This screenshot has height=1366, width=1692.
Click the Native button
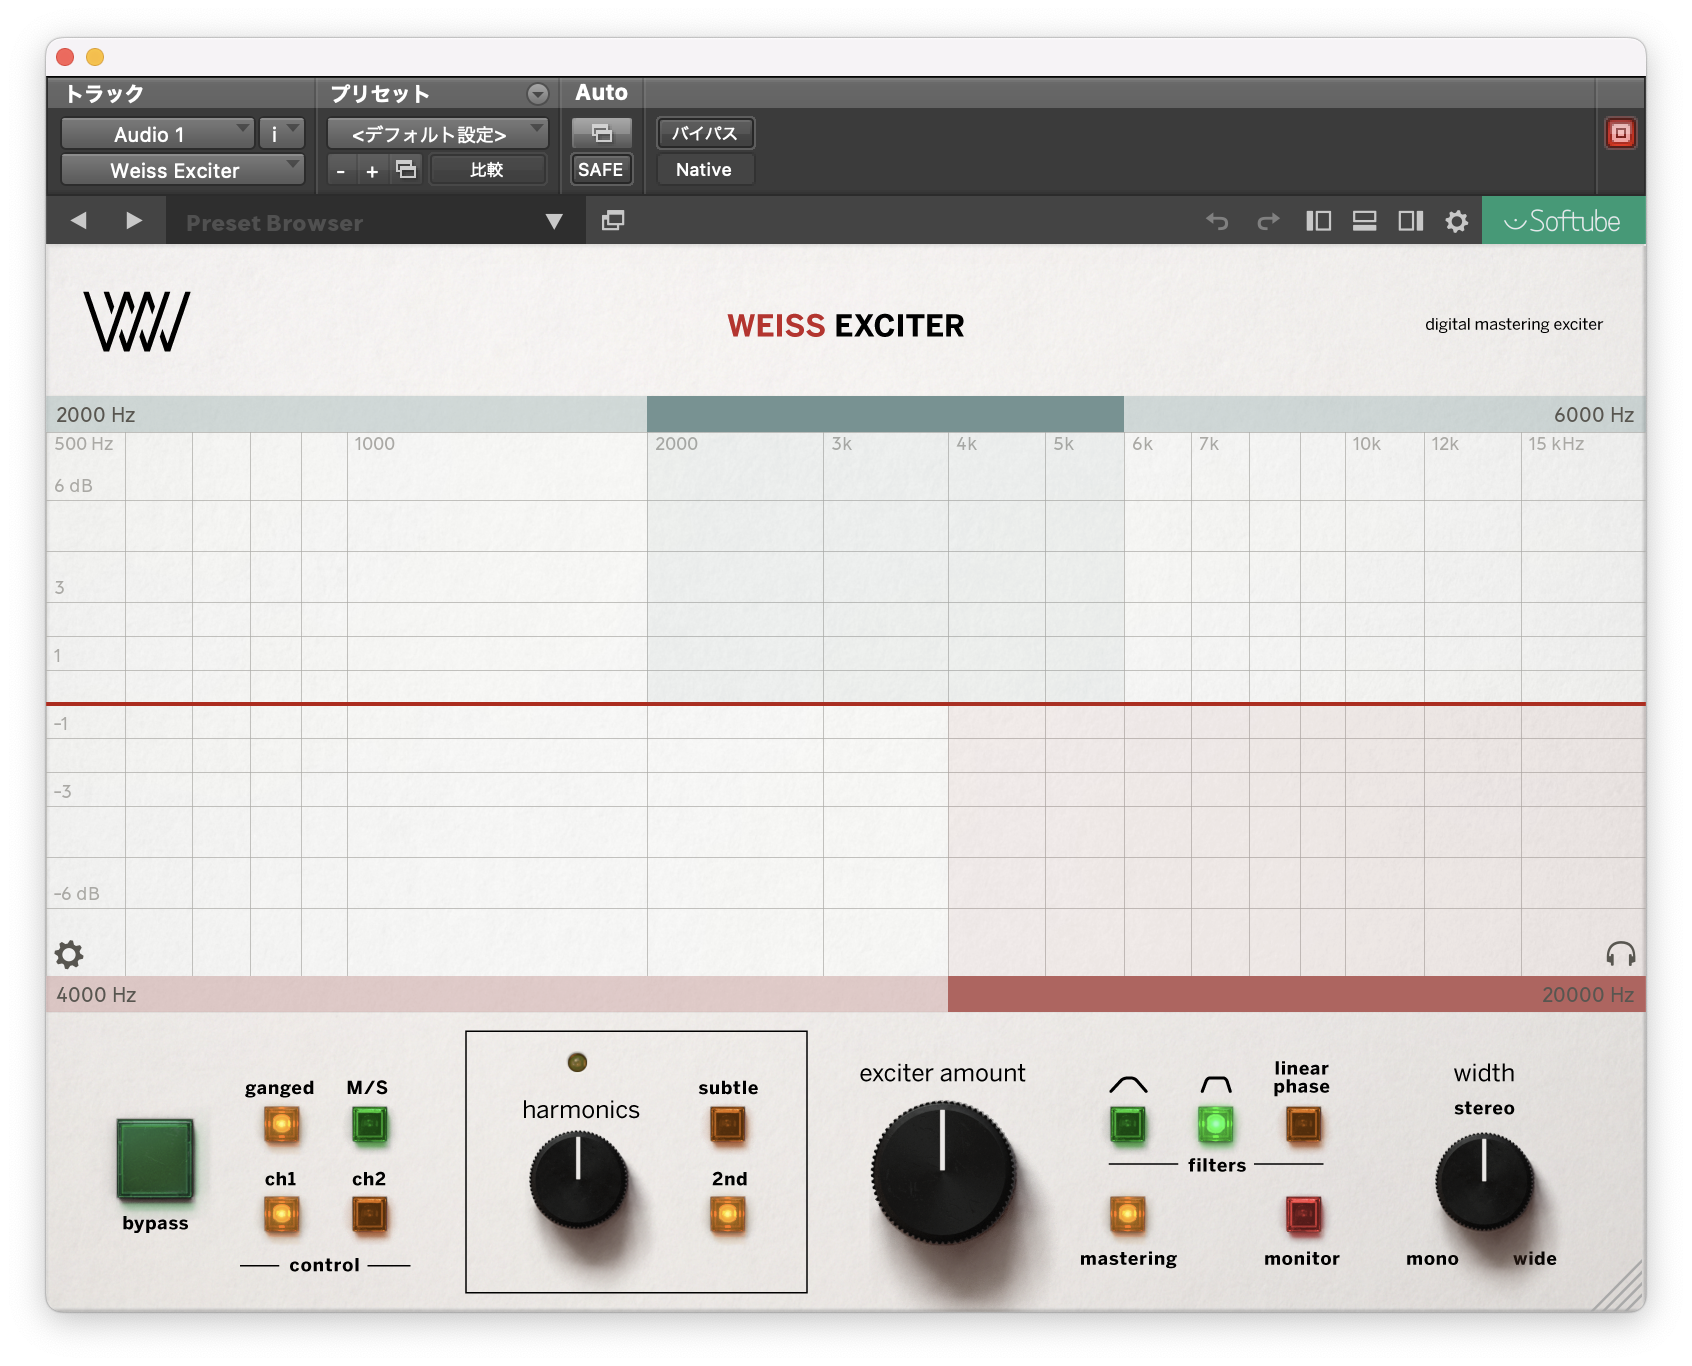(x=705, y=170)
